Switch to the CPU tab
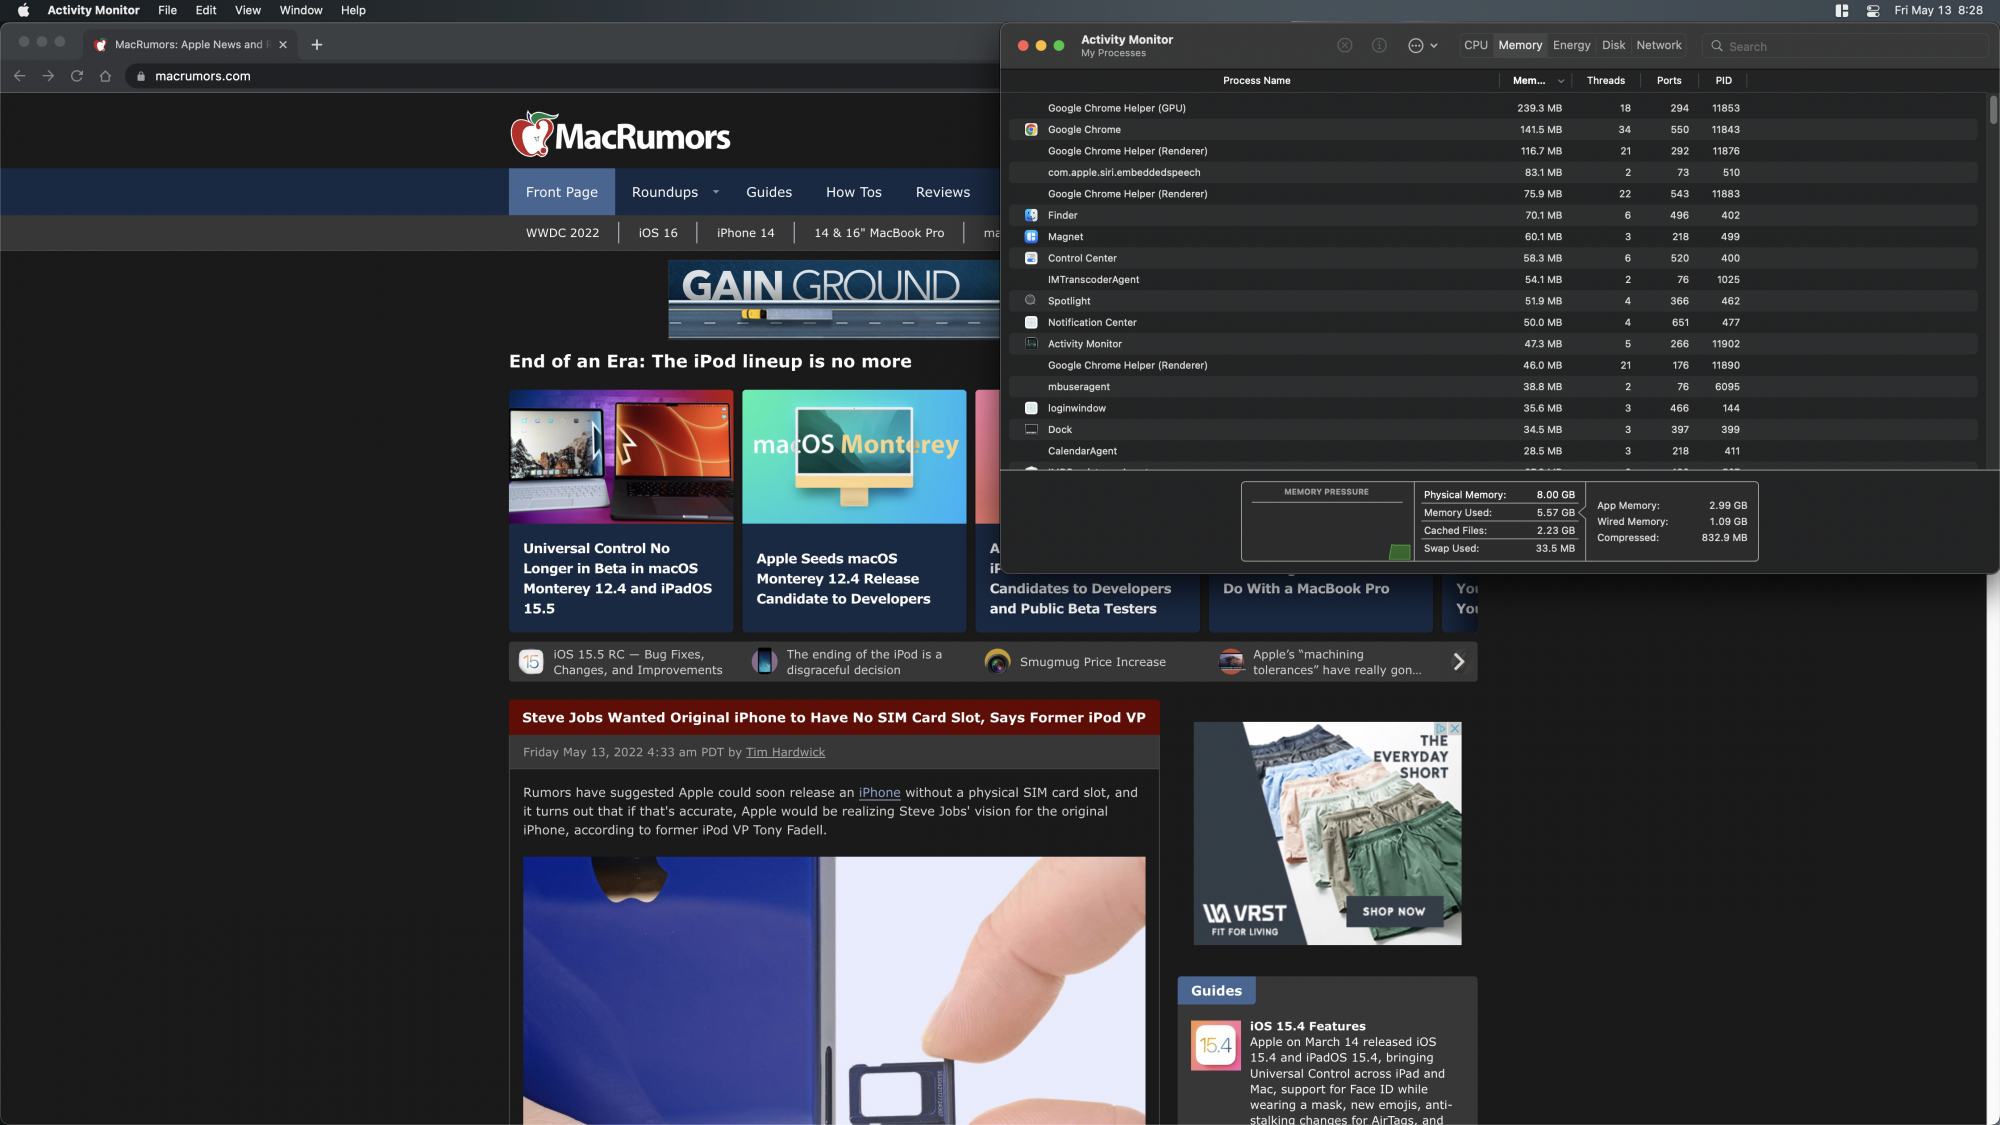This screenshot has width=2000, height=1125. (x=1475, y=46)
